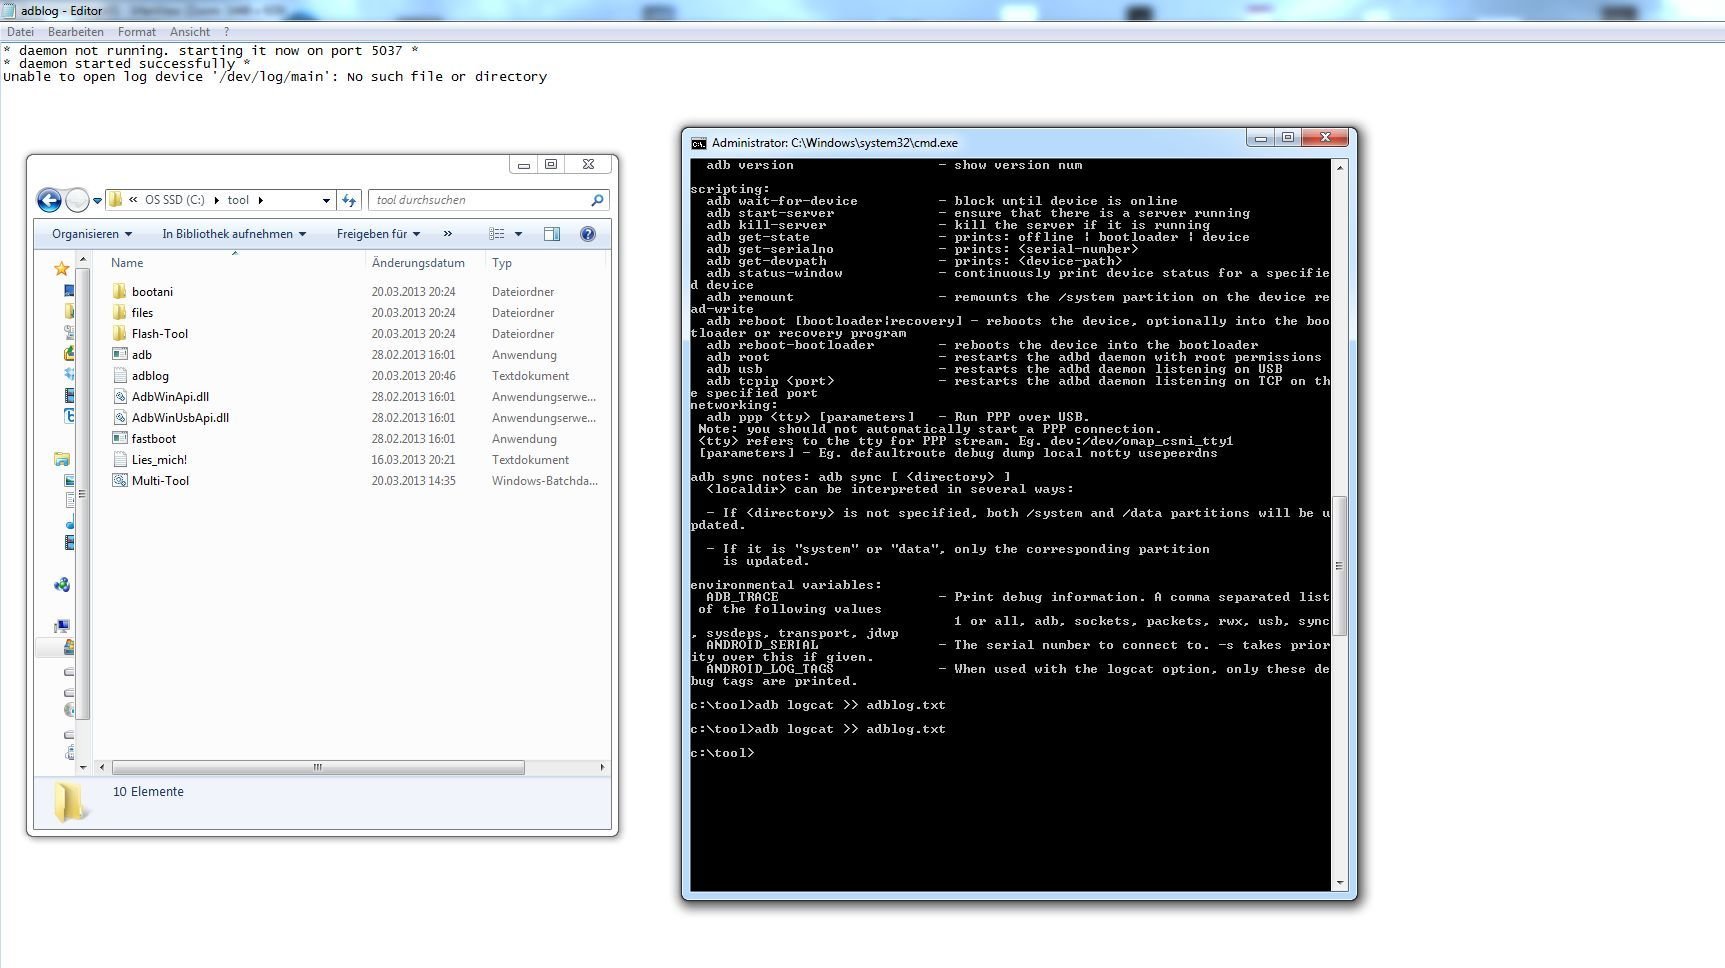
Task: Click the adblog Editor title icon
Action: (9, 11)
